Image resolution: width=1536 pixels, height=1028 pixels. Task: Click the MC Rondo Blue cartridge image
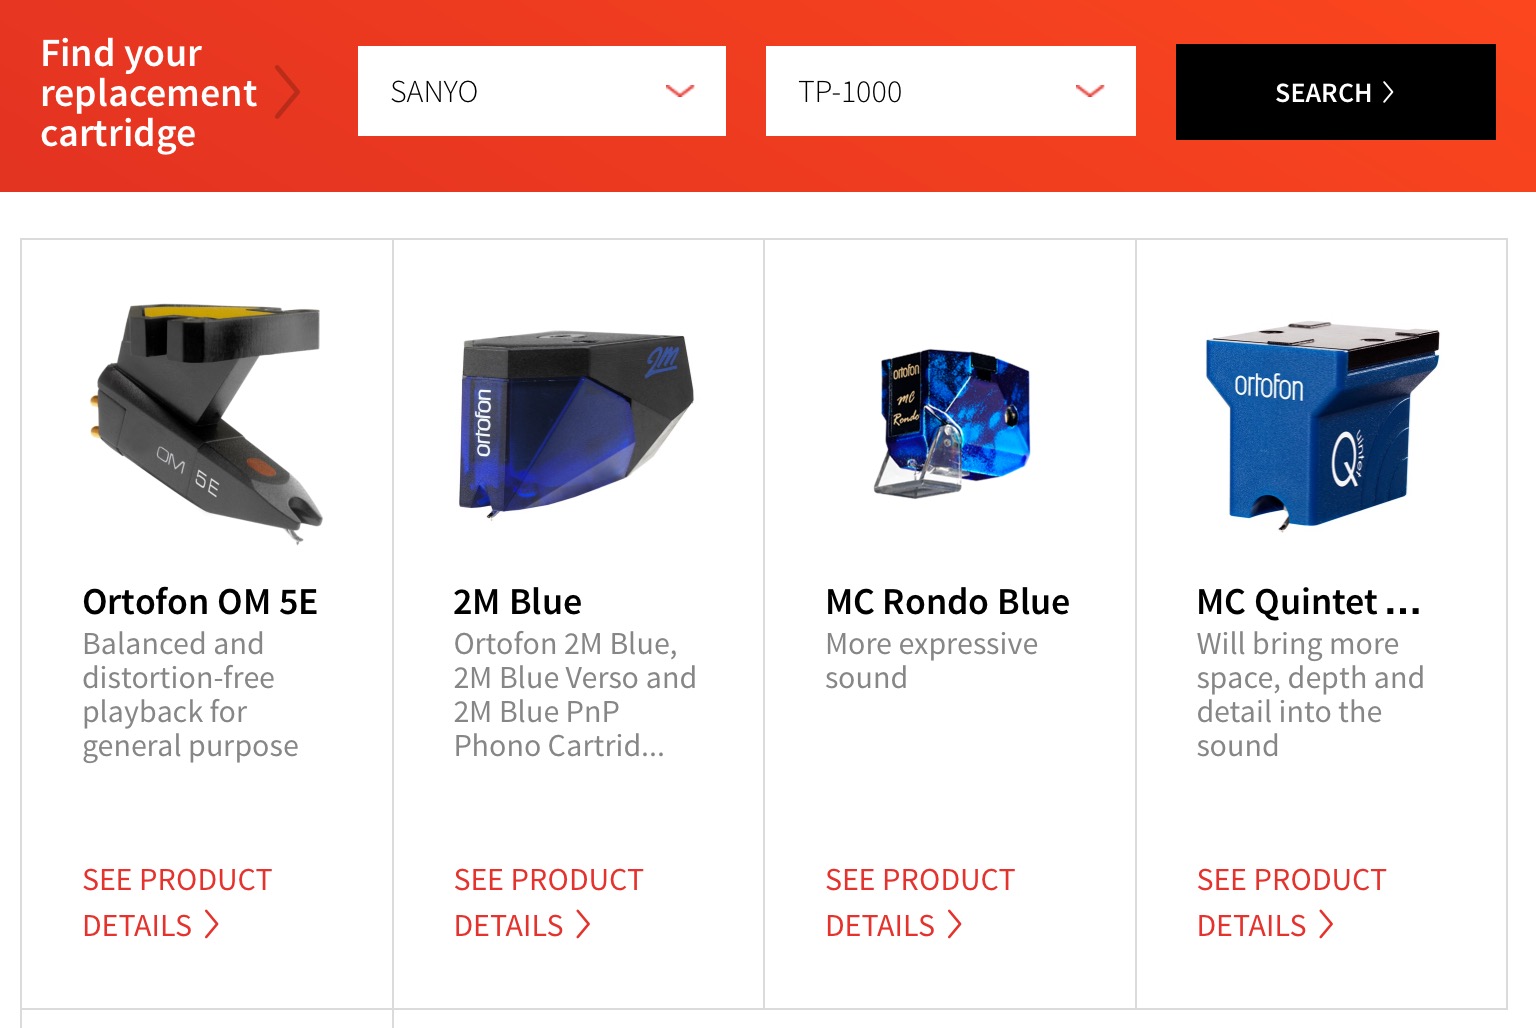pos(952,421)
